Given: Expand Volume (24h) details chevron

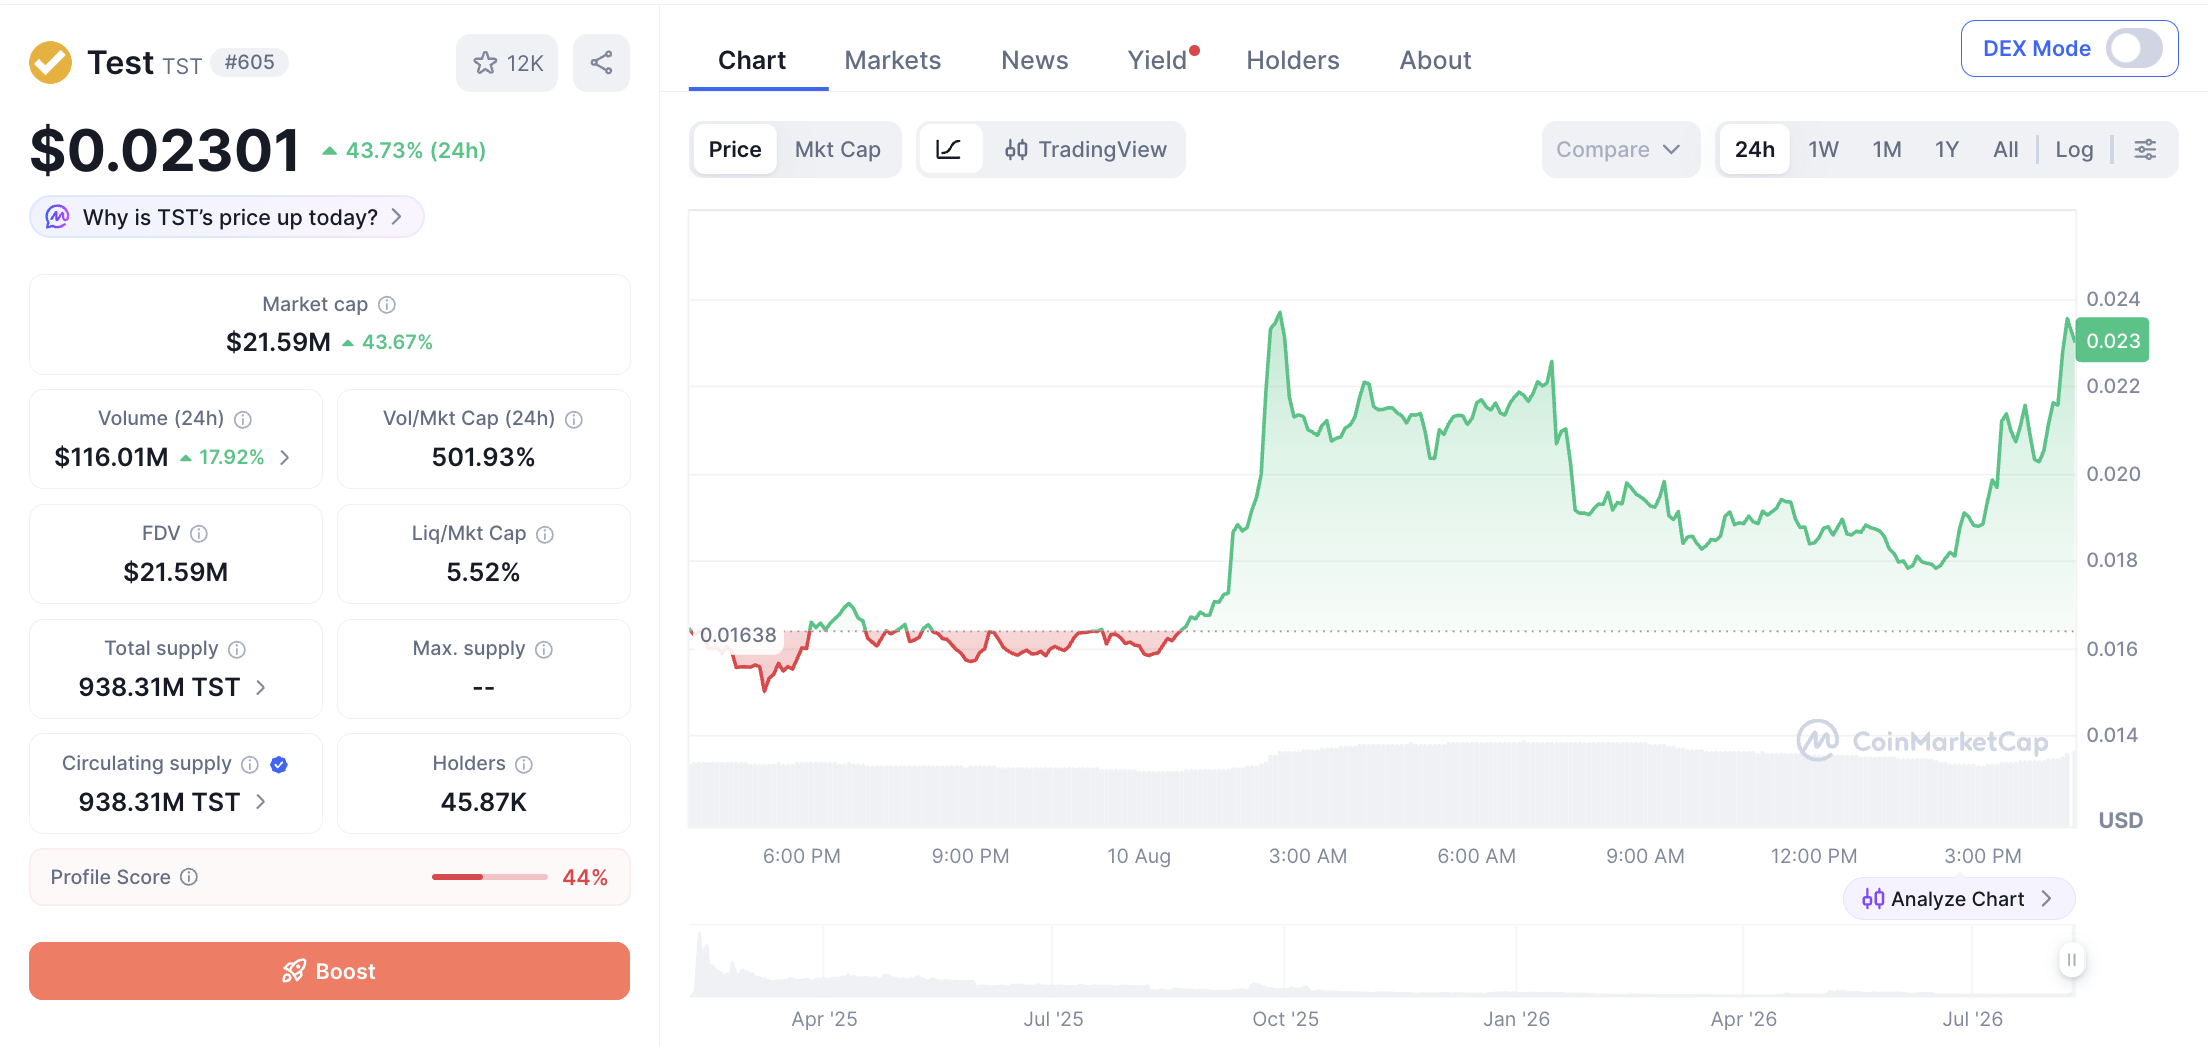Looking at the screenshot, I should (285, 457).
